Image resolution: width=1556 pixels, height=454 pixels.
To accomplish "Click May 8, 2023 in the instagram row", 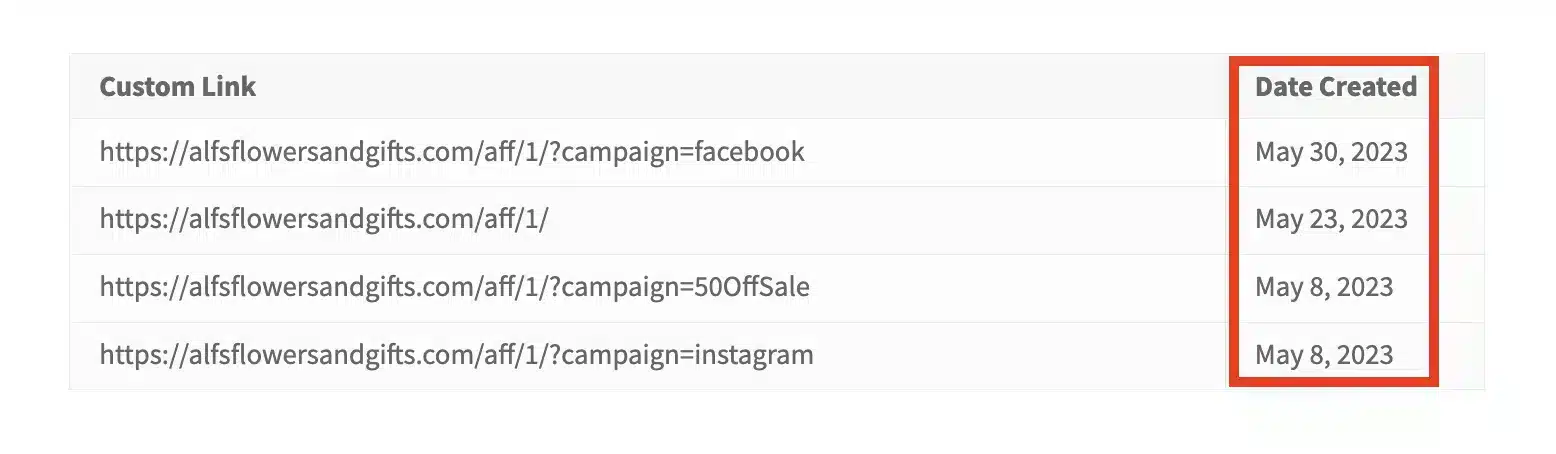I will [x=1324, y=356].
